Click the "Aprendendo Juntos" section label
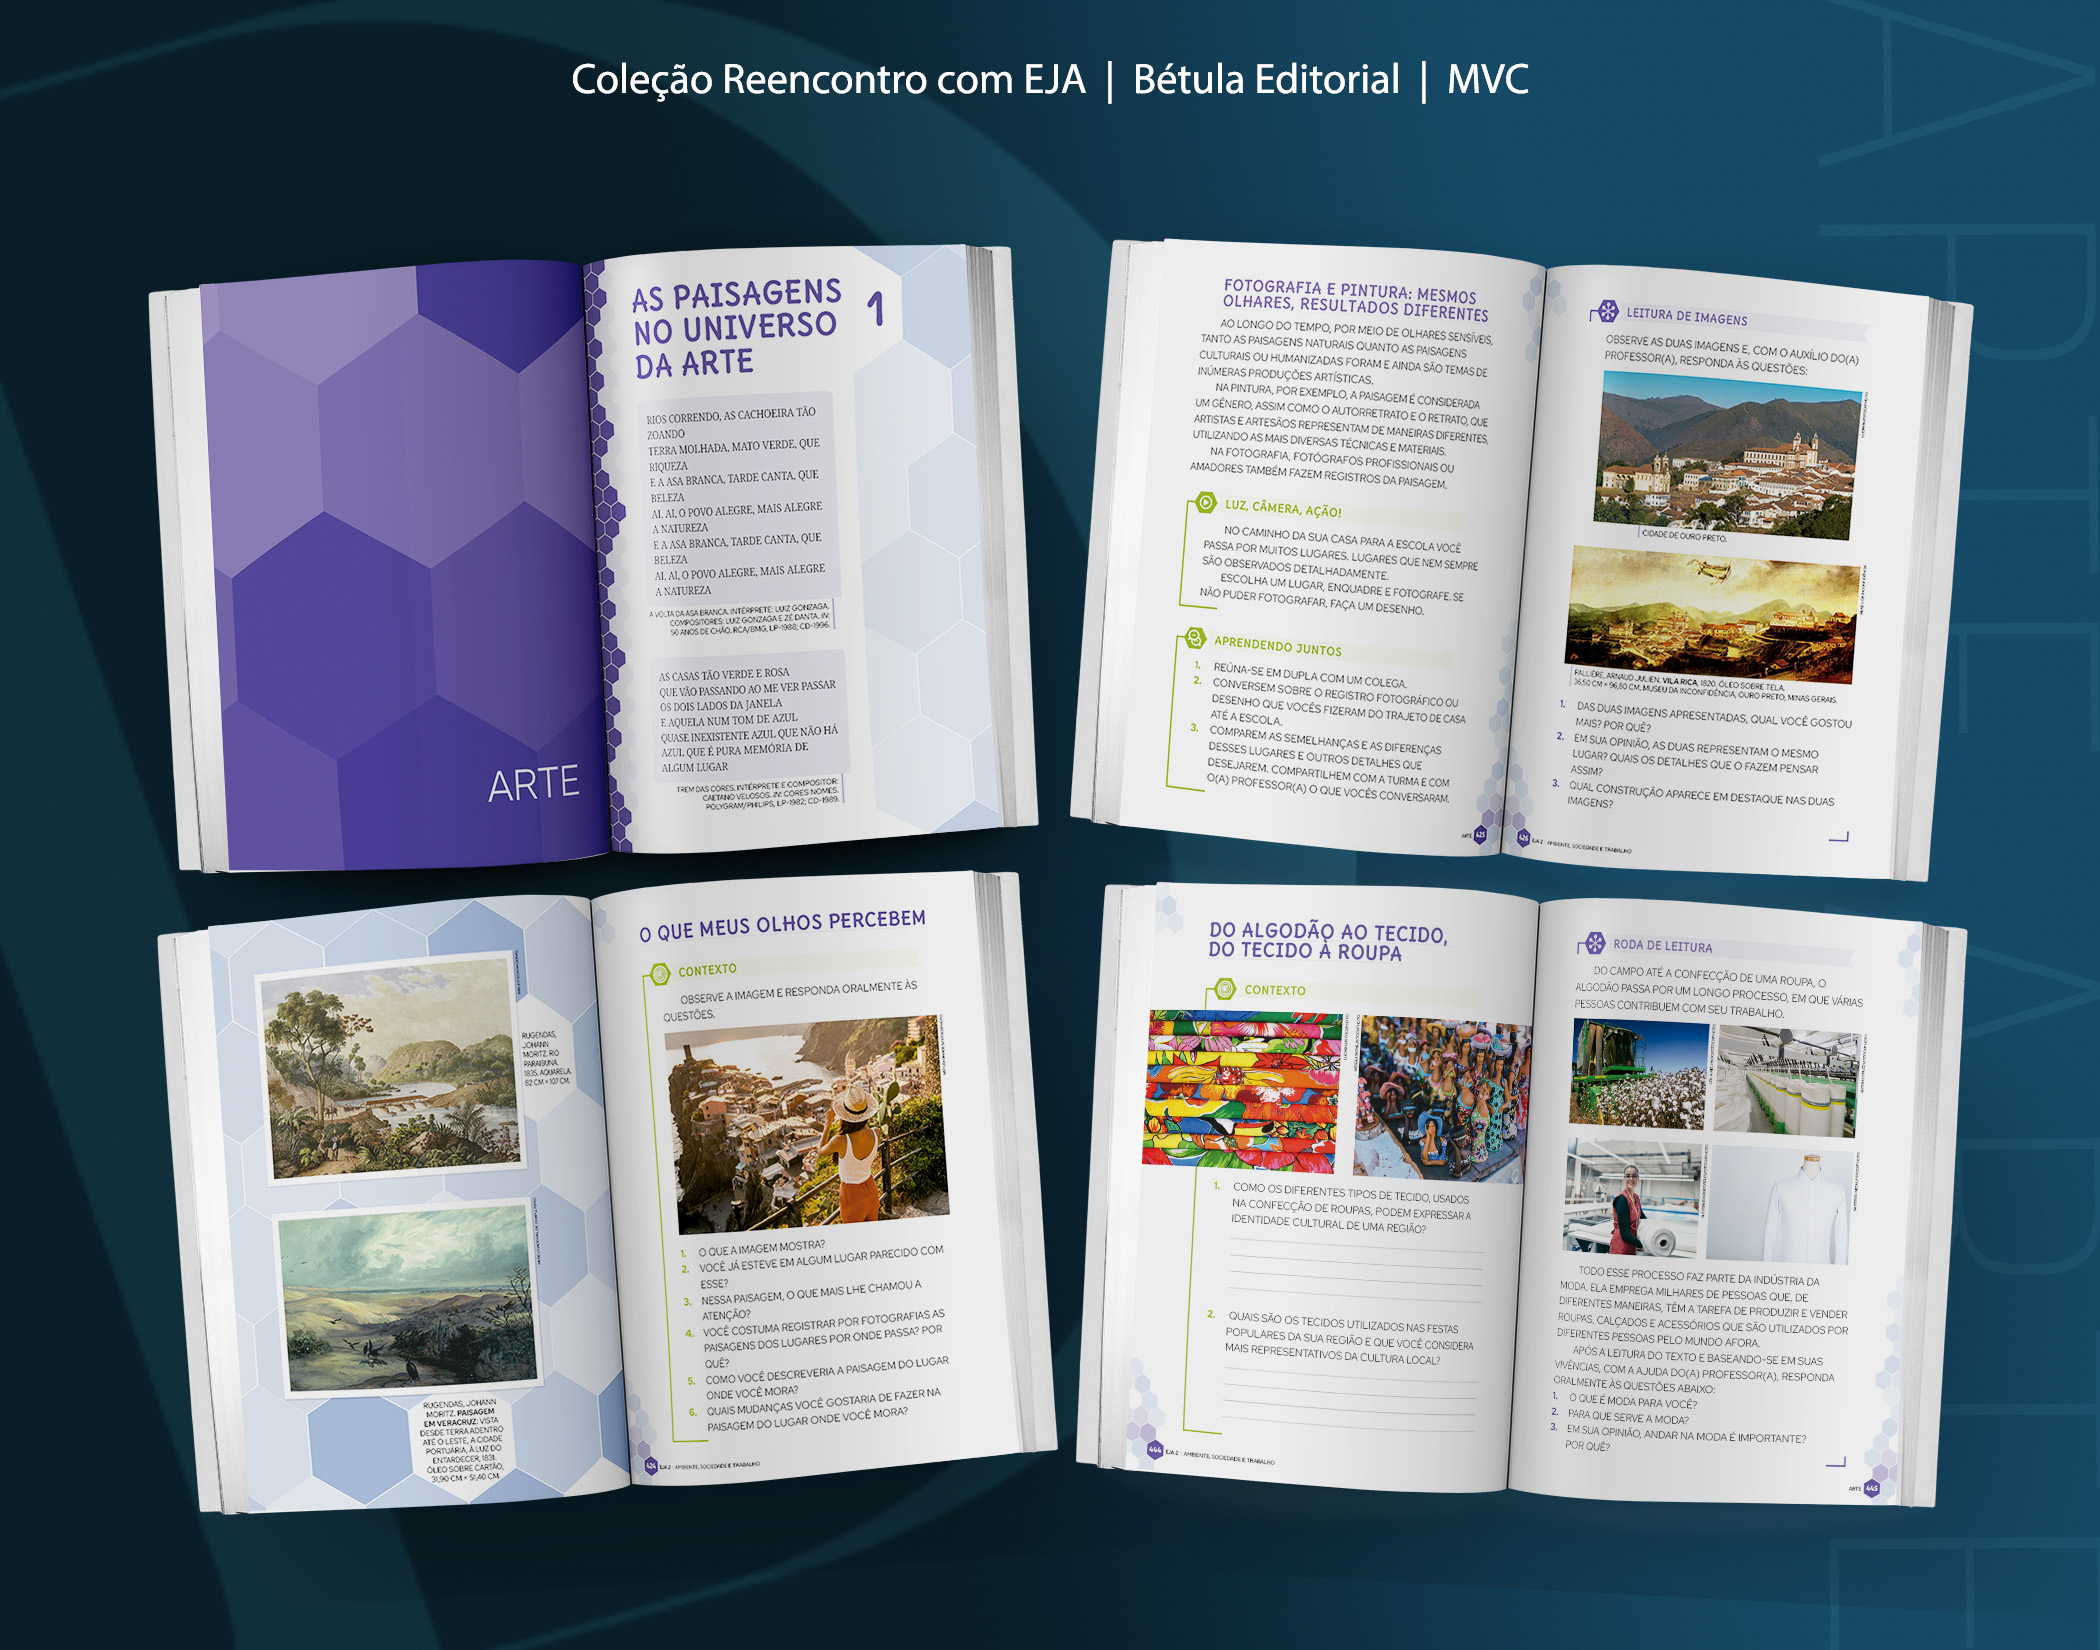The height and width of the screenshot is (1650, 2100). (1278, 645)
